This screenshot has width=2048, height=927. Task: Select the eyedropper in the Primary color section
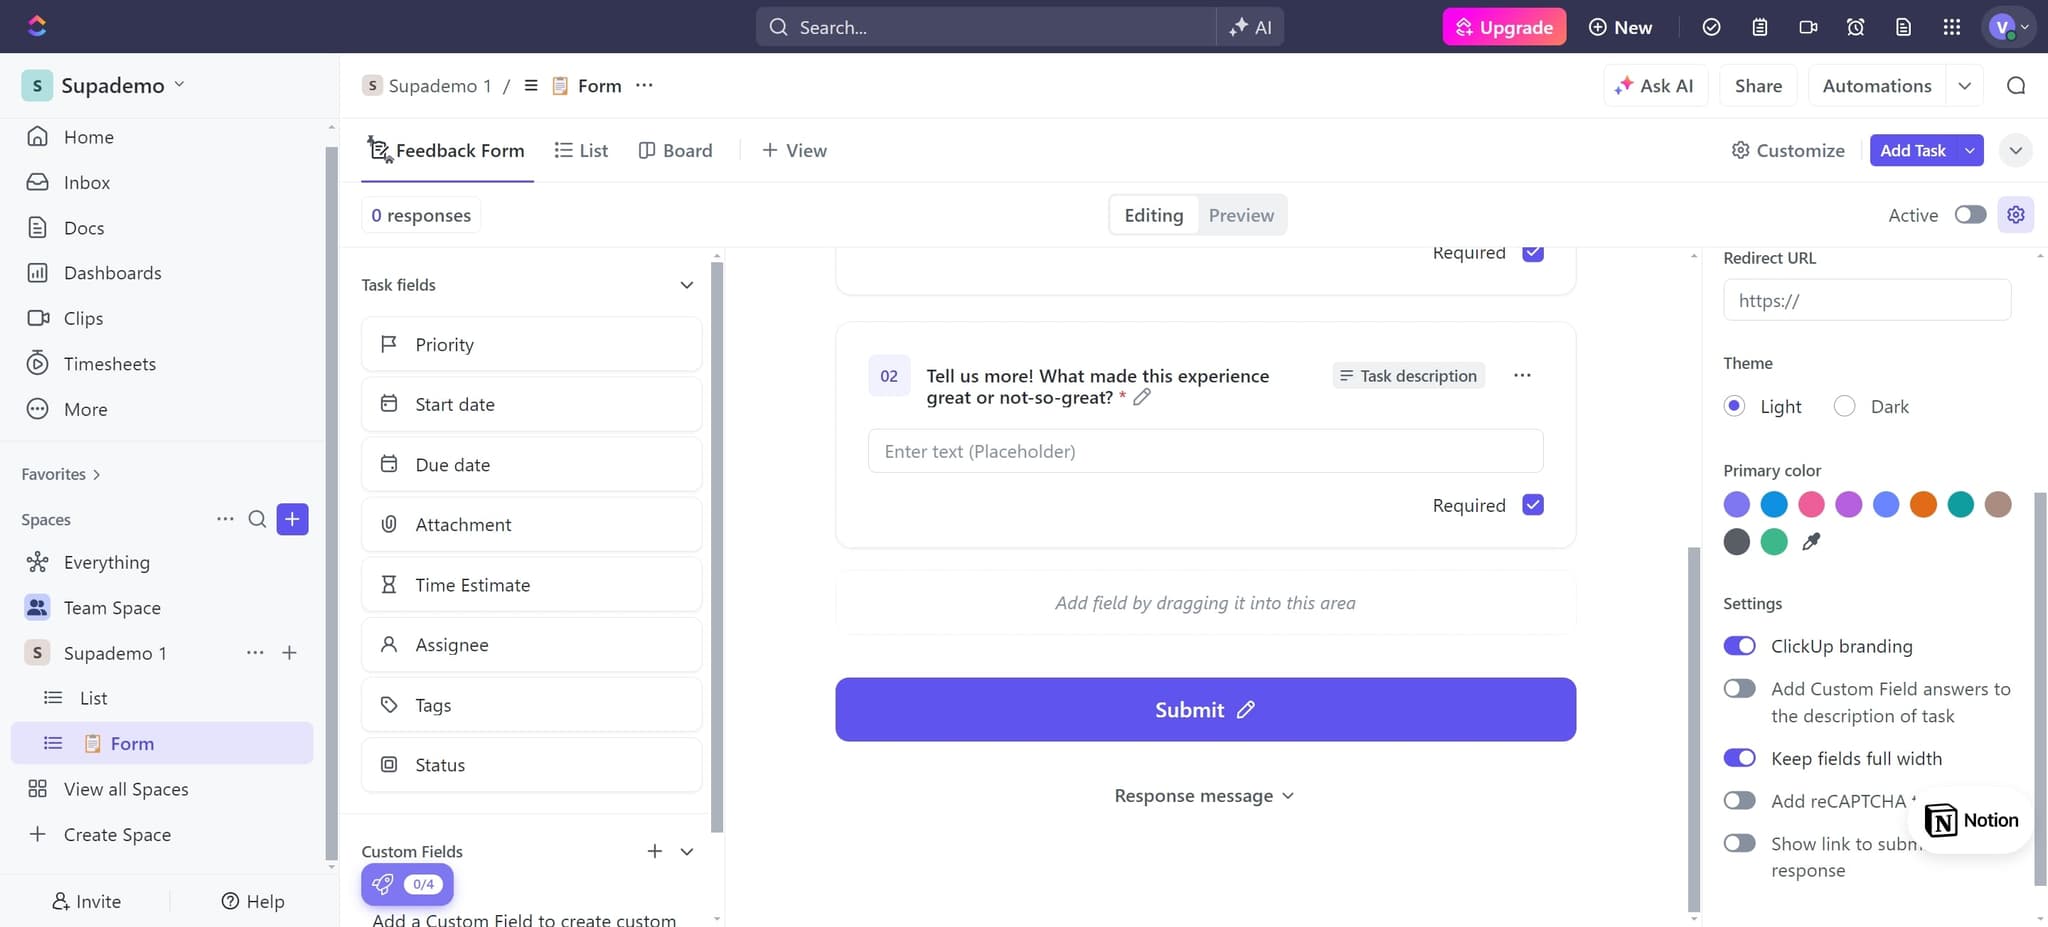click(1811, 541)
